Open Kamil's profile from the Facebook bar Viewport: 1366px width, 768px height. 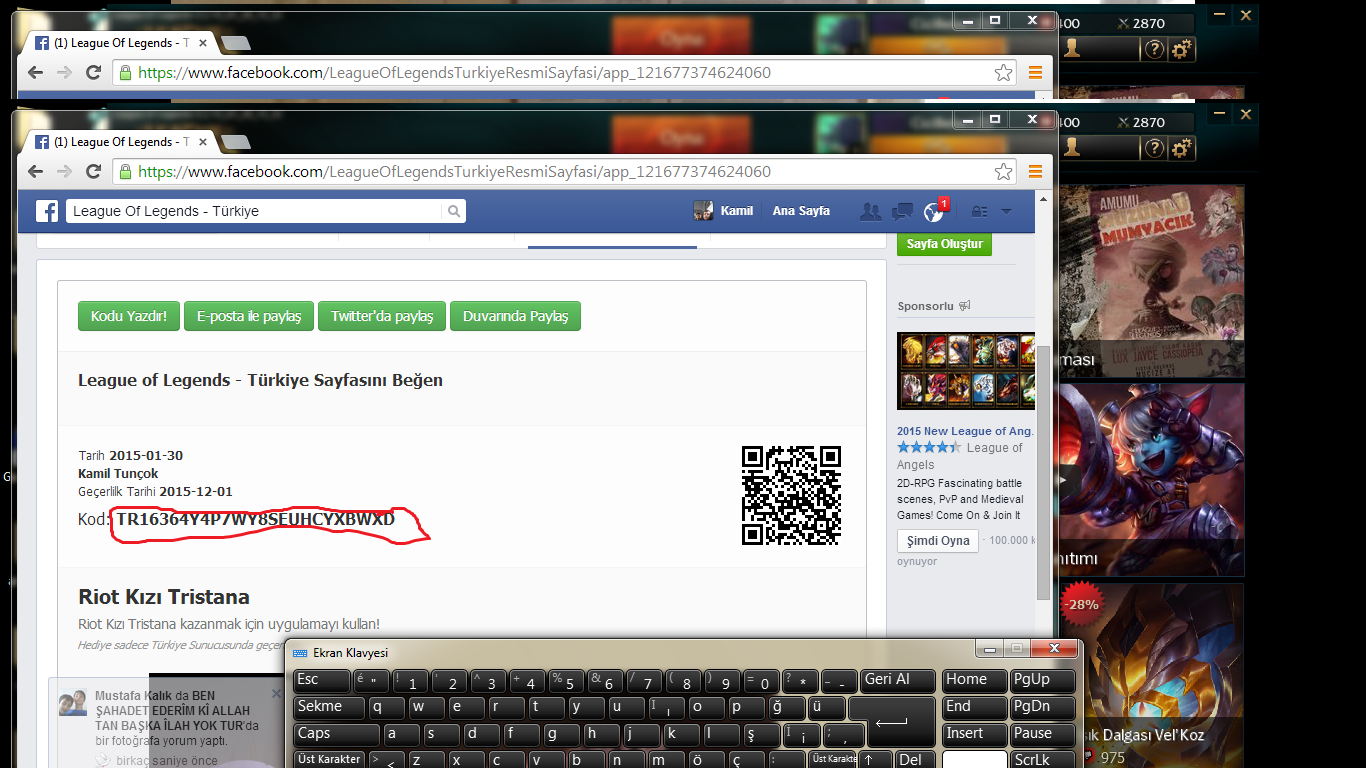pos(723,211)
